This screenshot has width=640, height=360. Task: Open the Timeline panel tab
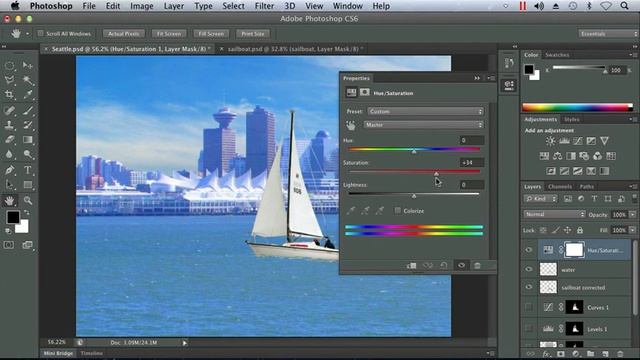[x=91, y=353]
